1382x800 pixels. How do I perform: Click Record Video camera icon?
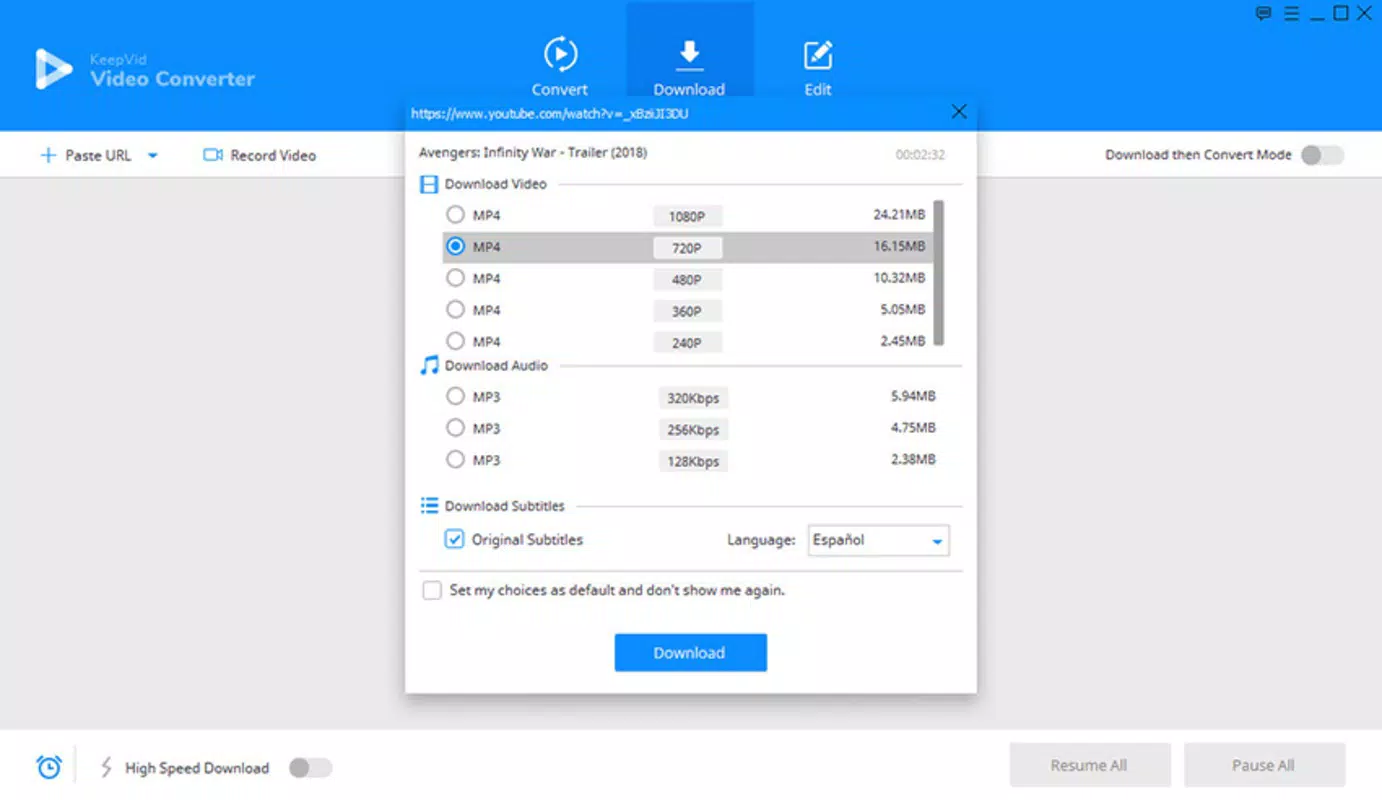point(212,155)
